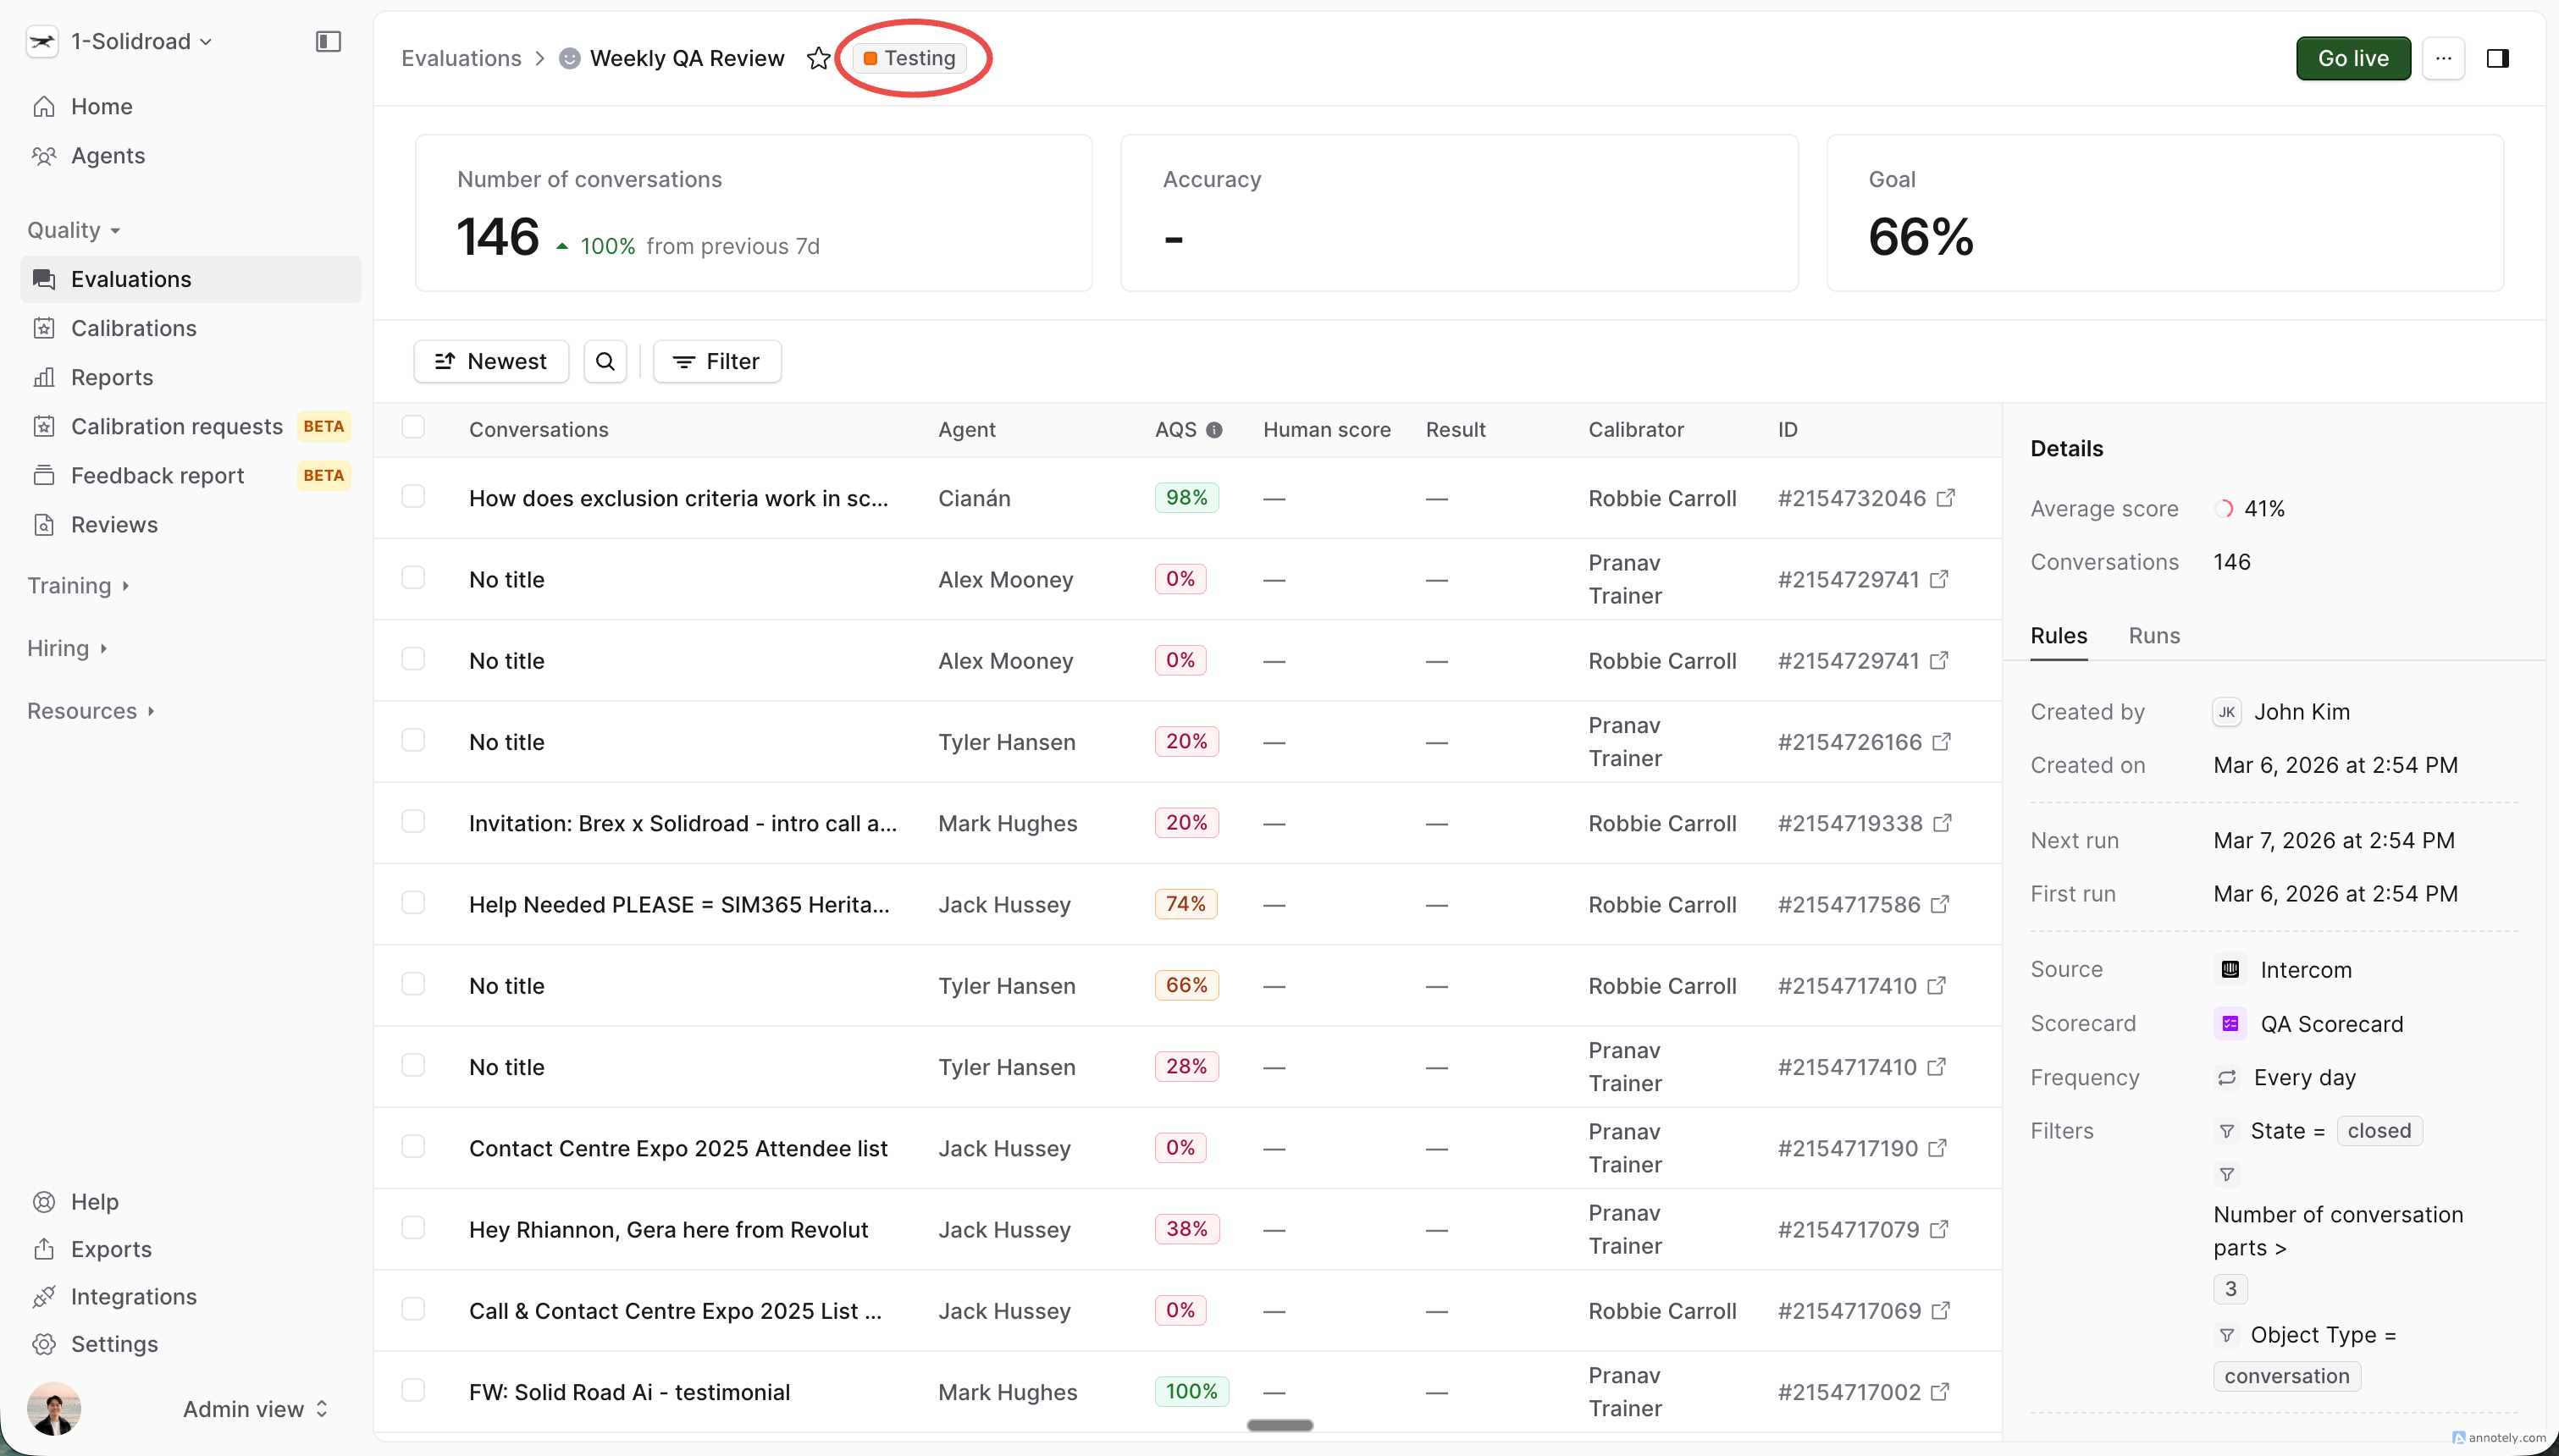Click the search magnifier icon
2559x1456 pixels.
pos(605,361)
